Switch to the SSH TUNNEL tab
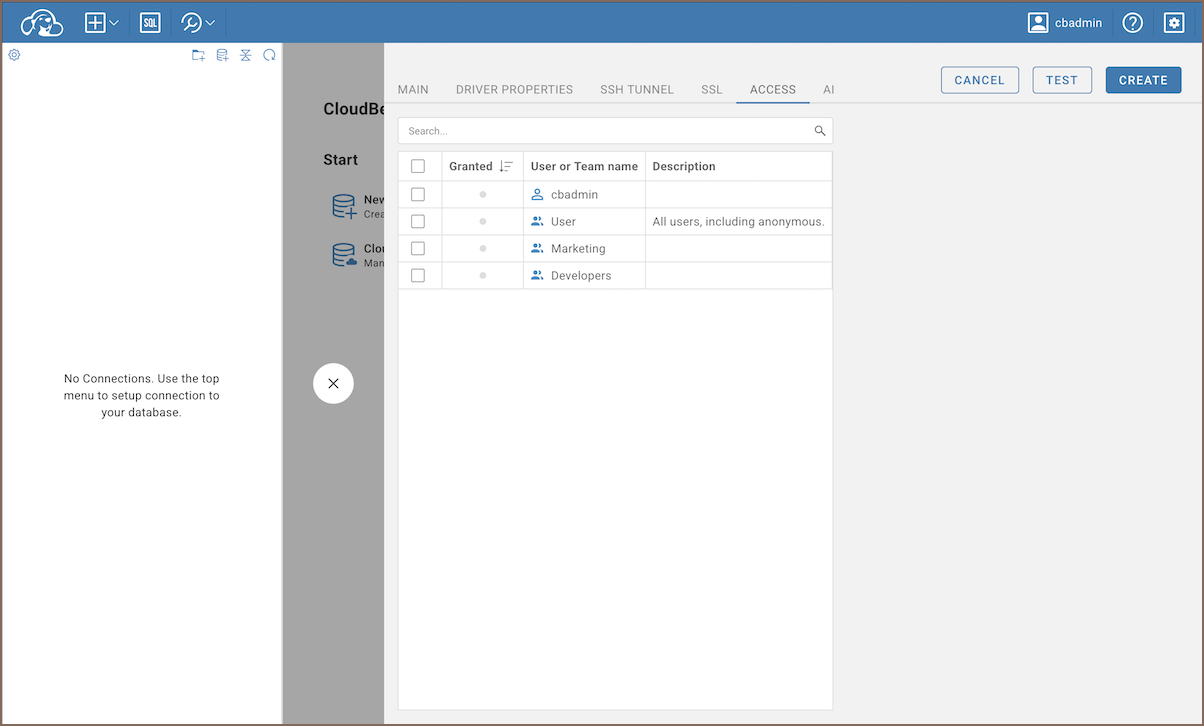This screenshot has width=1204, height=726. coord(636,89)
